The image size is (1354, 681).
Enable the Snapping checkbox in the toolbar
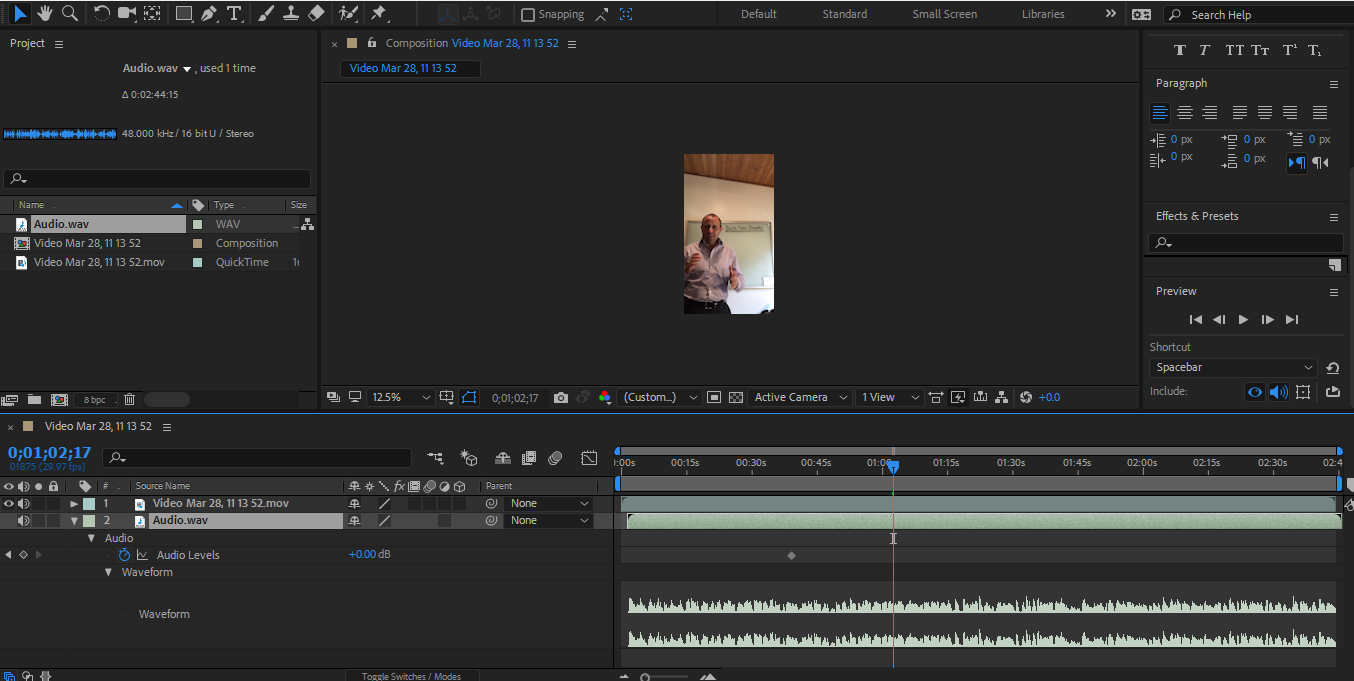click(527, 14)
